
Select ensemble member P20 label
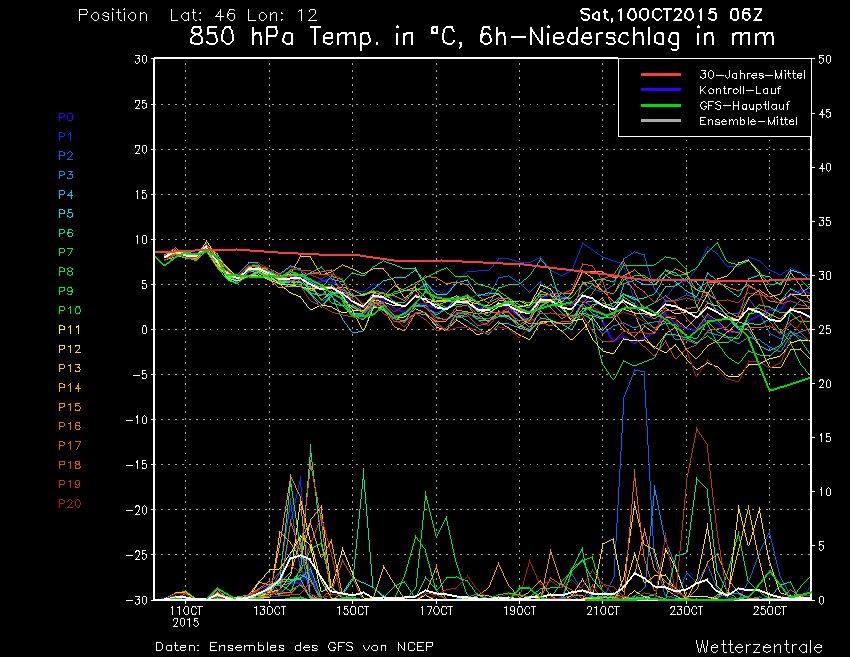[68, 503]
